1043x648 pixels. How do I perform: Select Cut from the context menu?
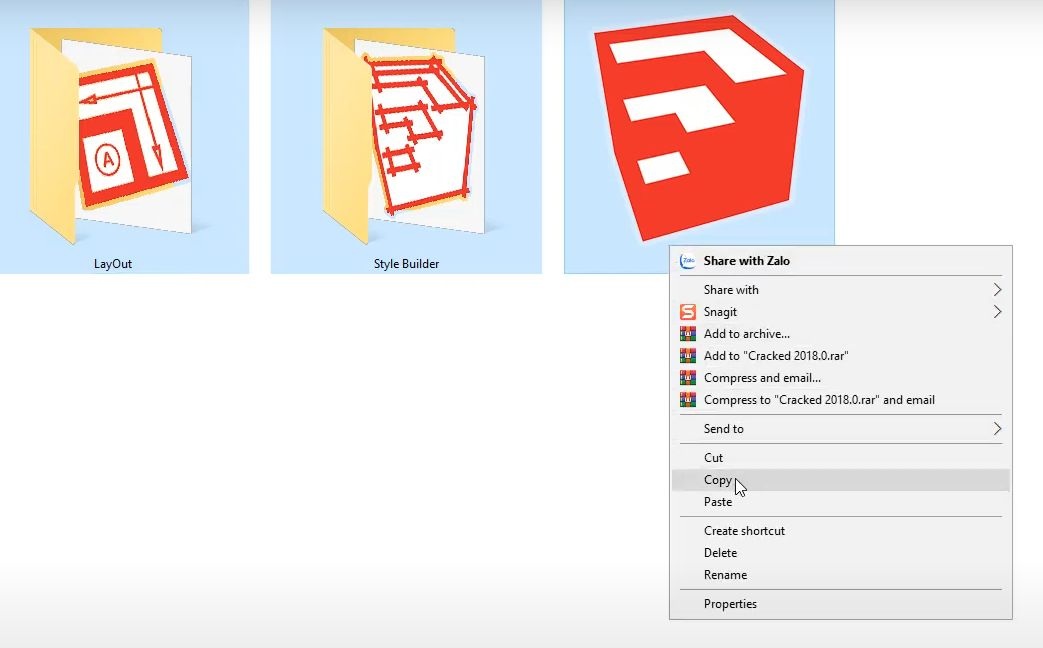pyautogui.click(x=841, y=458)
